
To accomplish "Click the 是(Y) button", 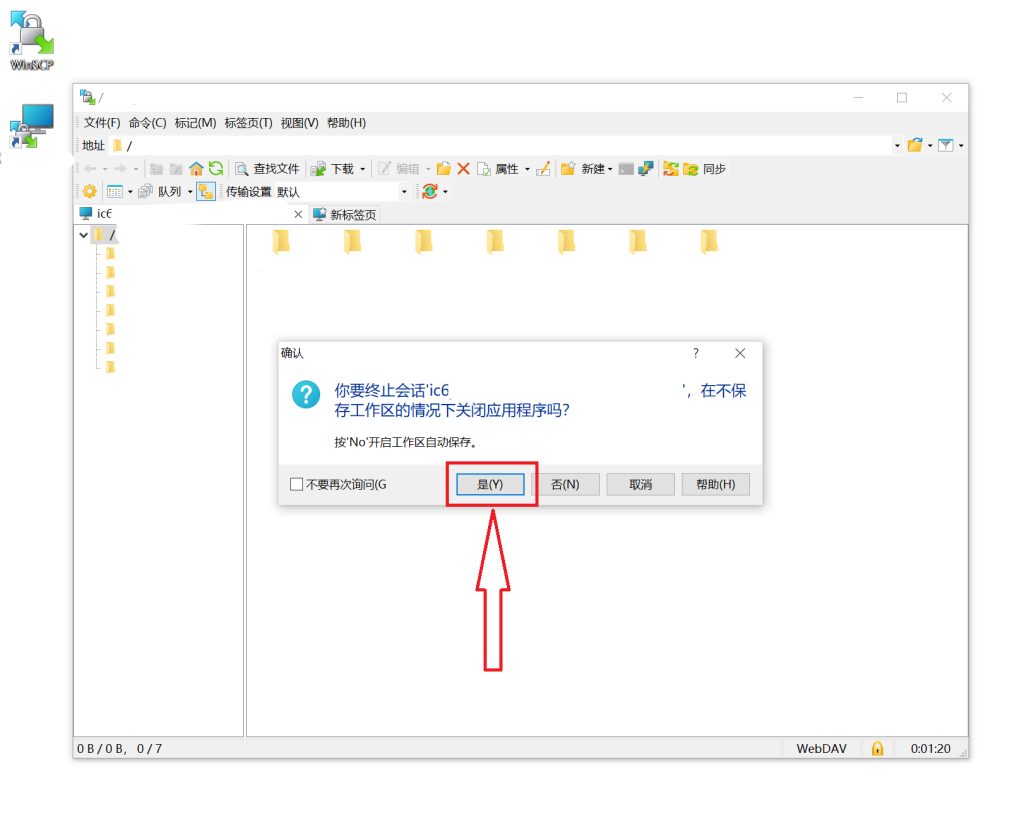I will coord(490,484).
